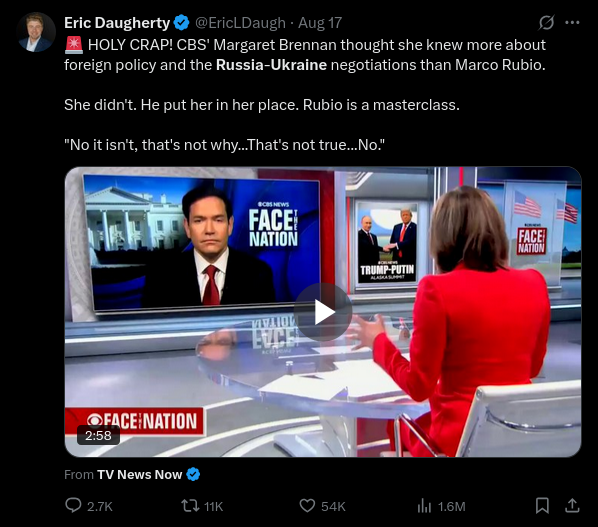Open the three-dot more options menu
This screenshot has height=527, width=598.
(x=572, y=23)
